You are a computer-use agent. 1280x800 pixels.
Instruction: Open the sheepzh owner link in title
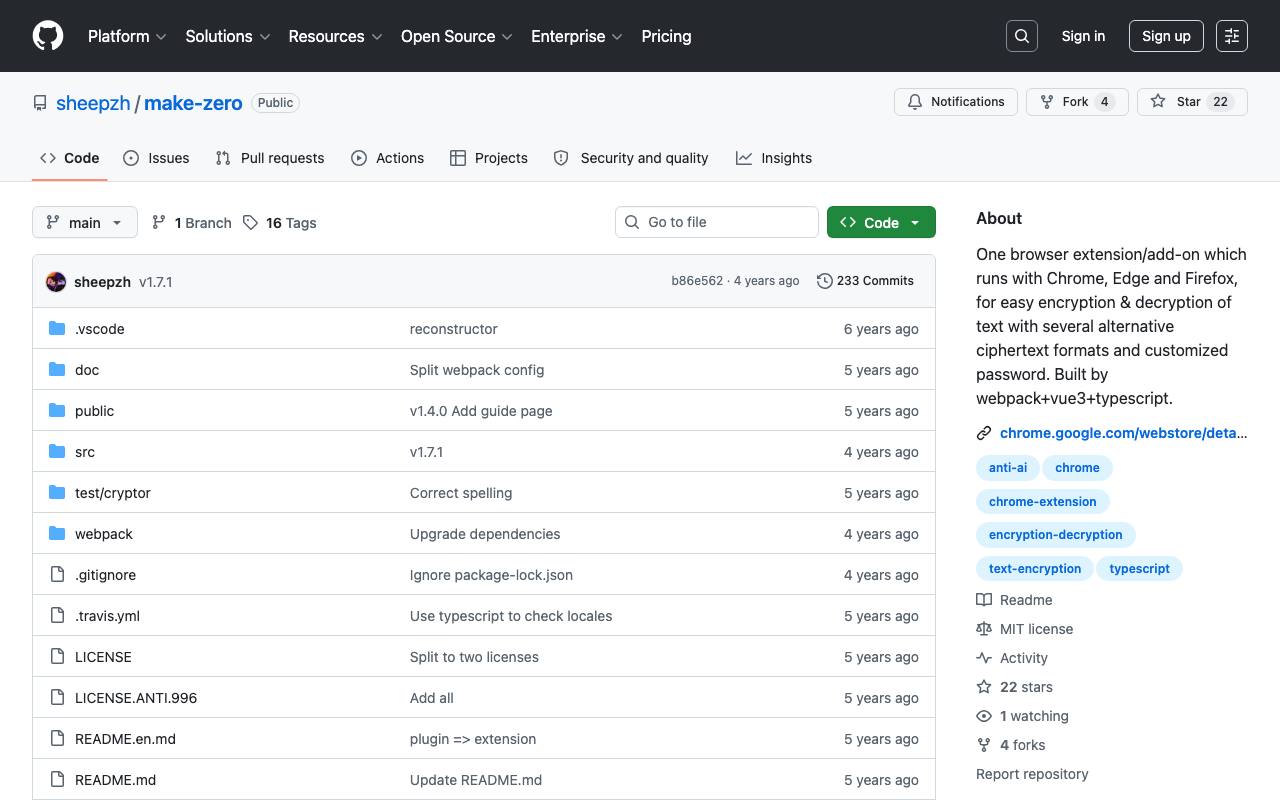tap(93, 103)
